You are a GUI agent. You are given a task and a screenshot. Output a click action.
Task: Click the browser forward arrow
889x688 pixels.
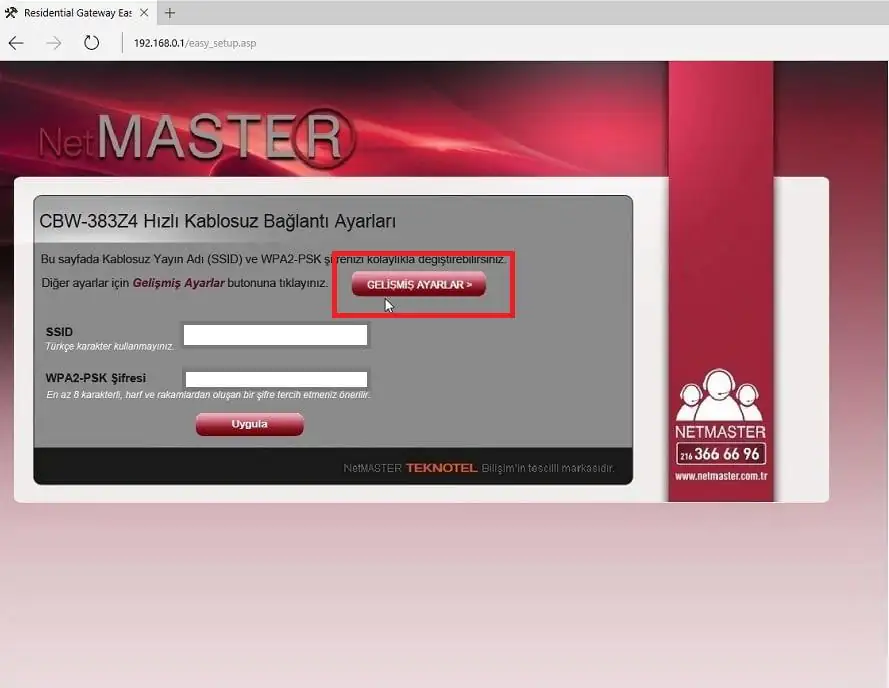tap(52, 43)
